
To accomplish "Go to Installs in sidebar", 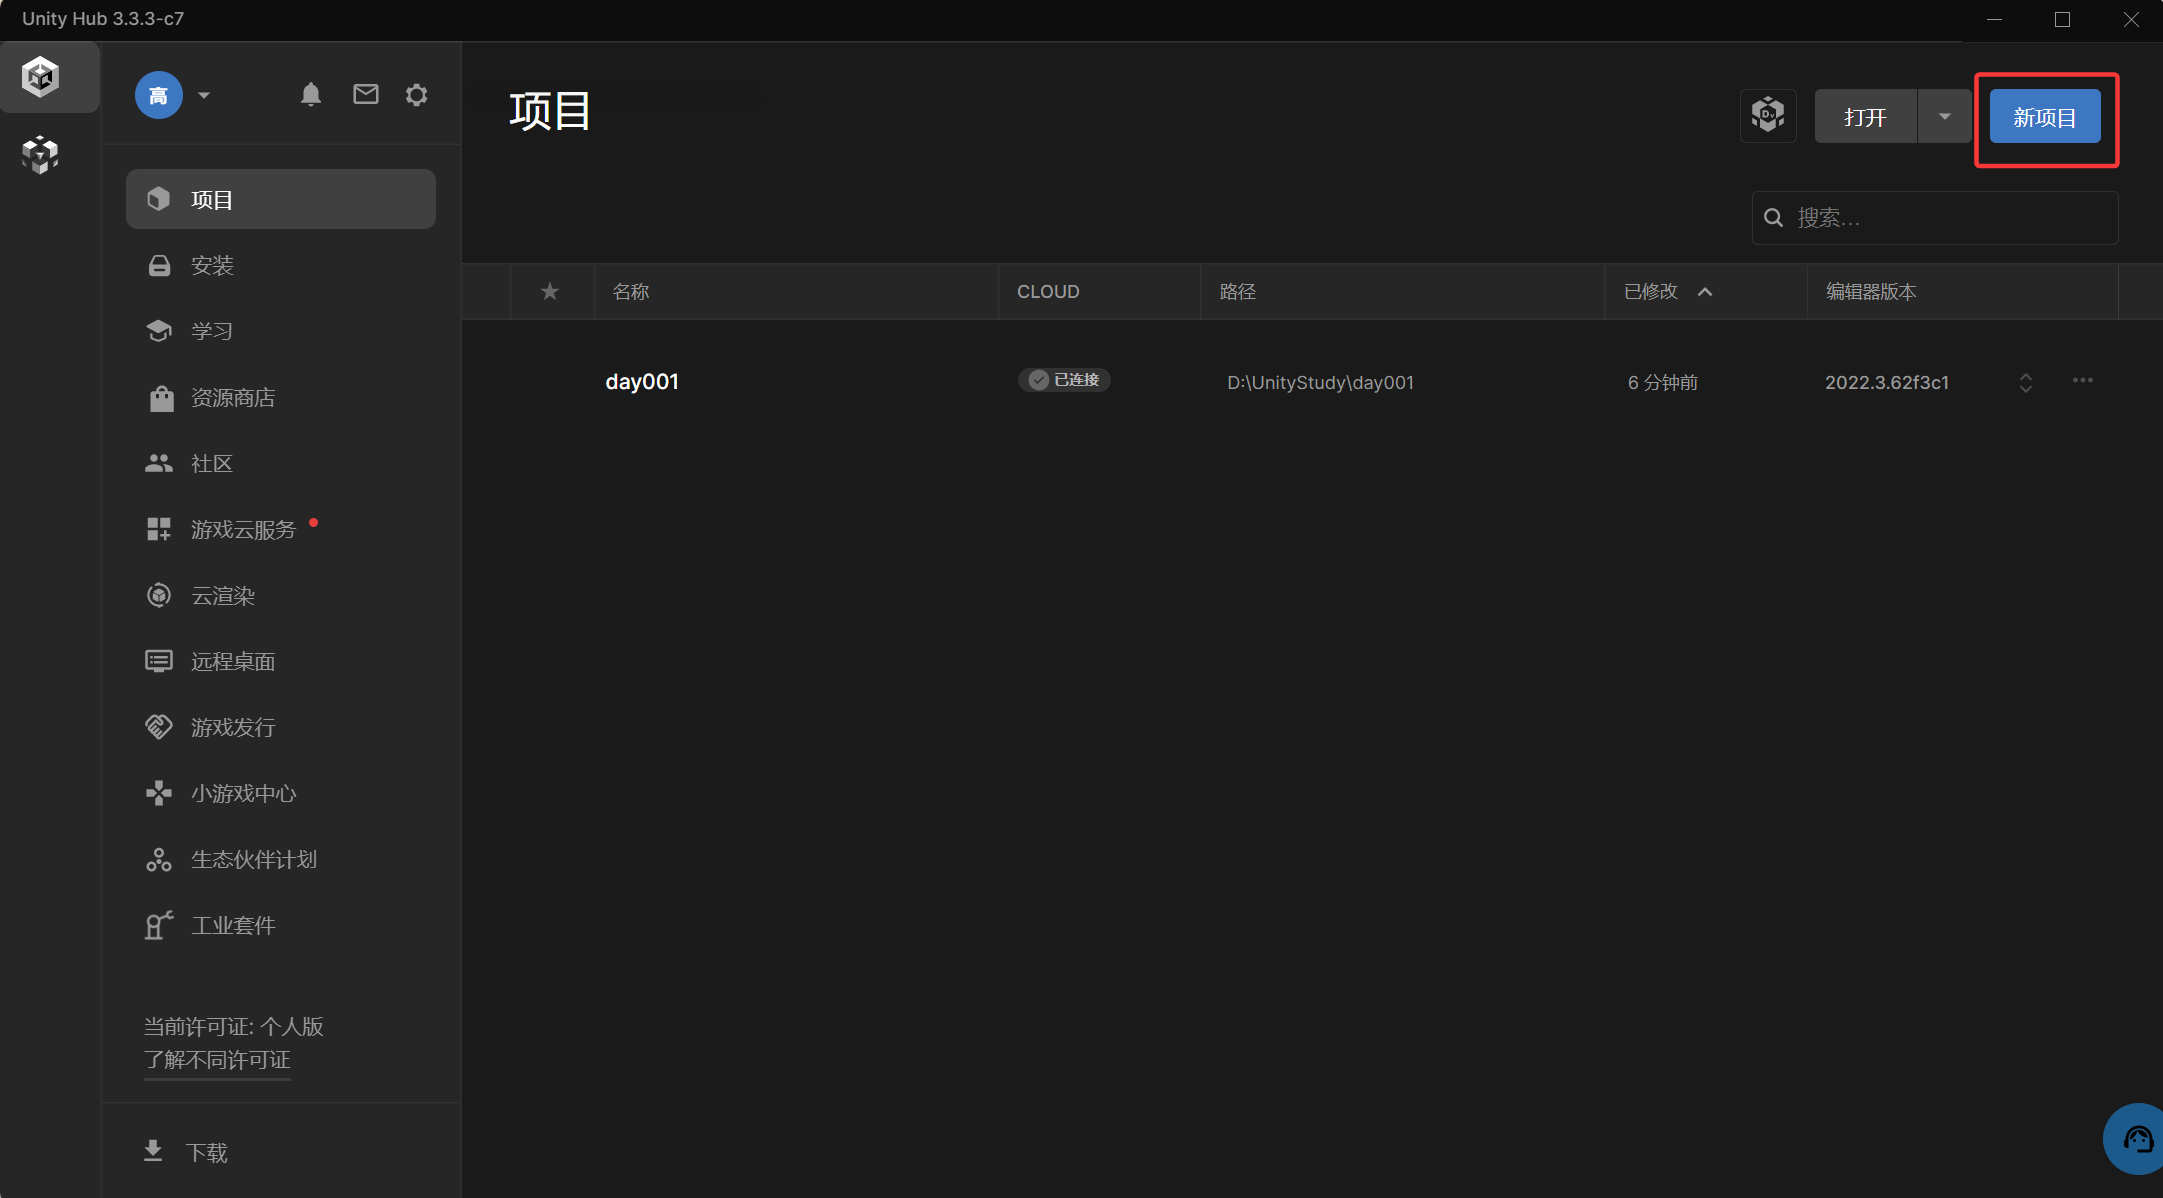I will point(212,266).
